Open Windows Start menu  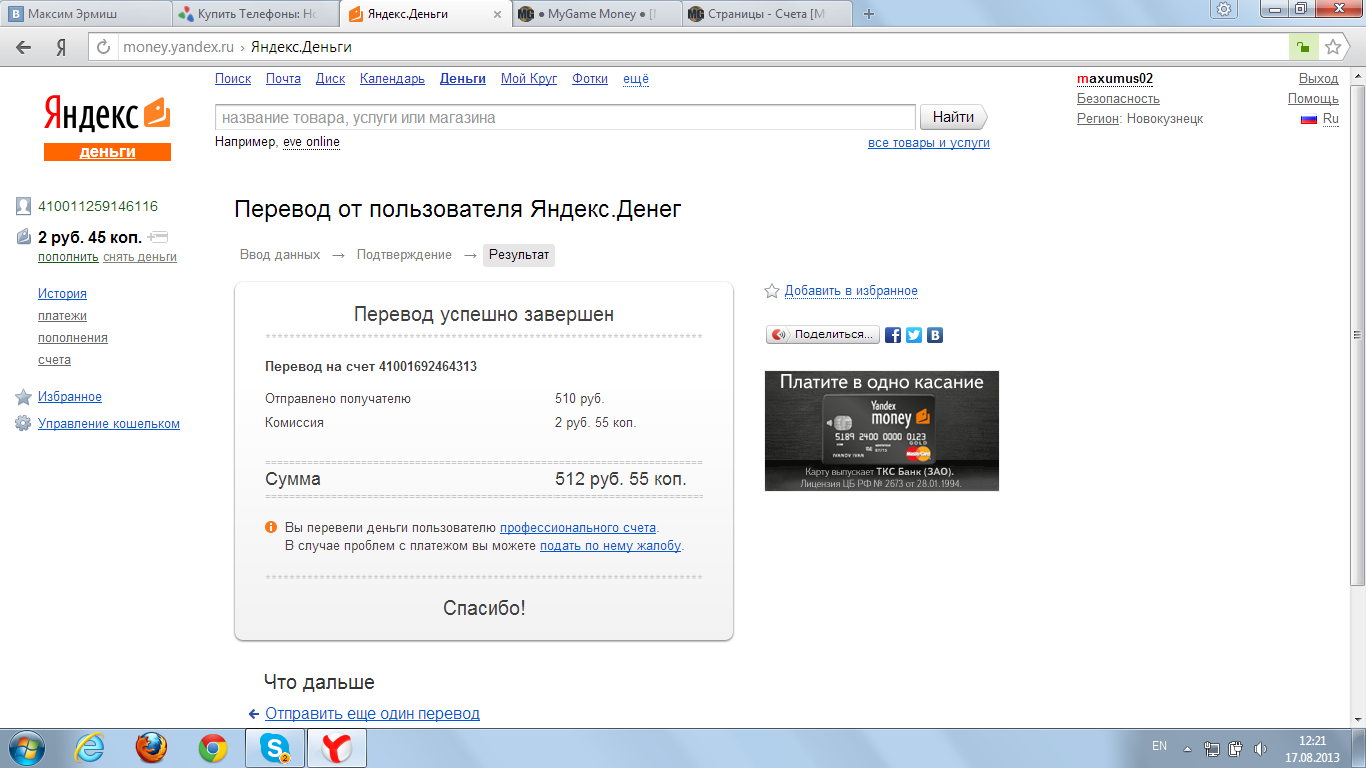click(x=25, y=748)
